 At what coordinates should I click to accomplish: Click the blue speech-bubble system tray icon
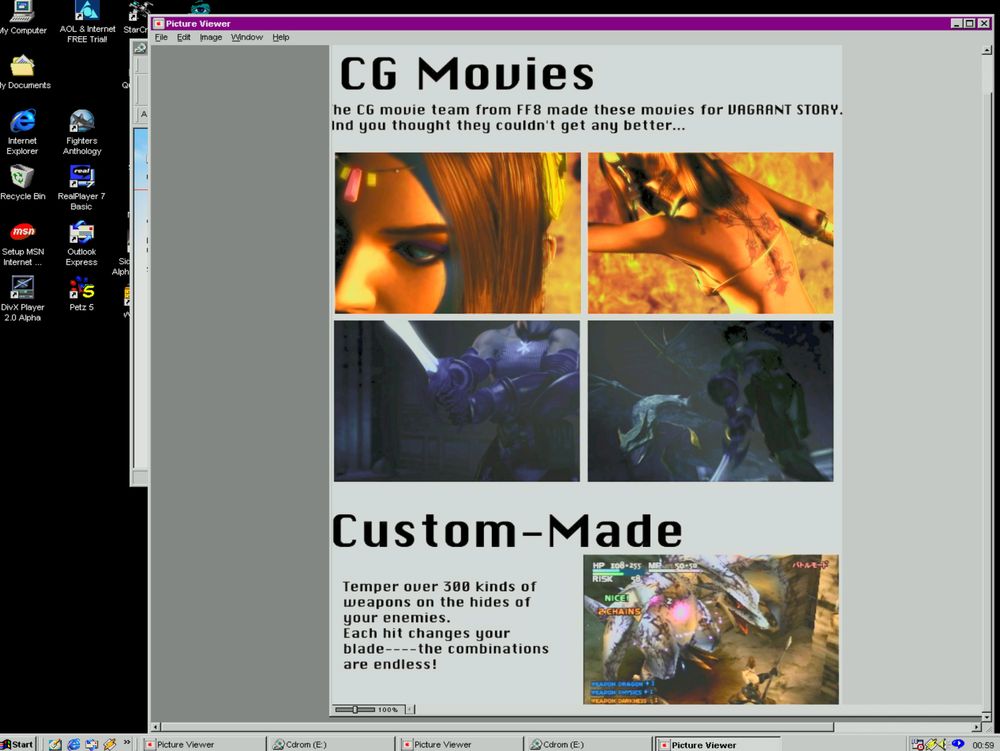click(957, 744)
